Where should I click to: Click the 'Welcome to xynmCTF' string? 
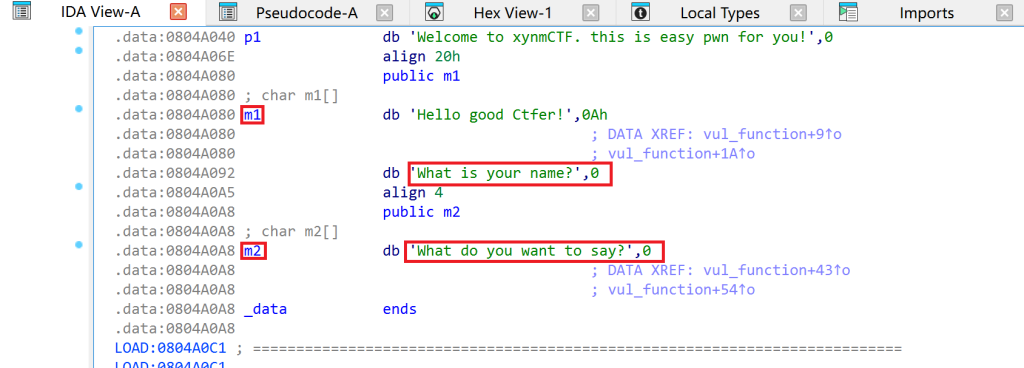coord(613,37)
